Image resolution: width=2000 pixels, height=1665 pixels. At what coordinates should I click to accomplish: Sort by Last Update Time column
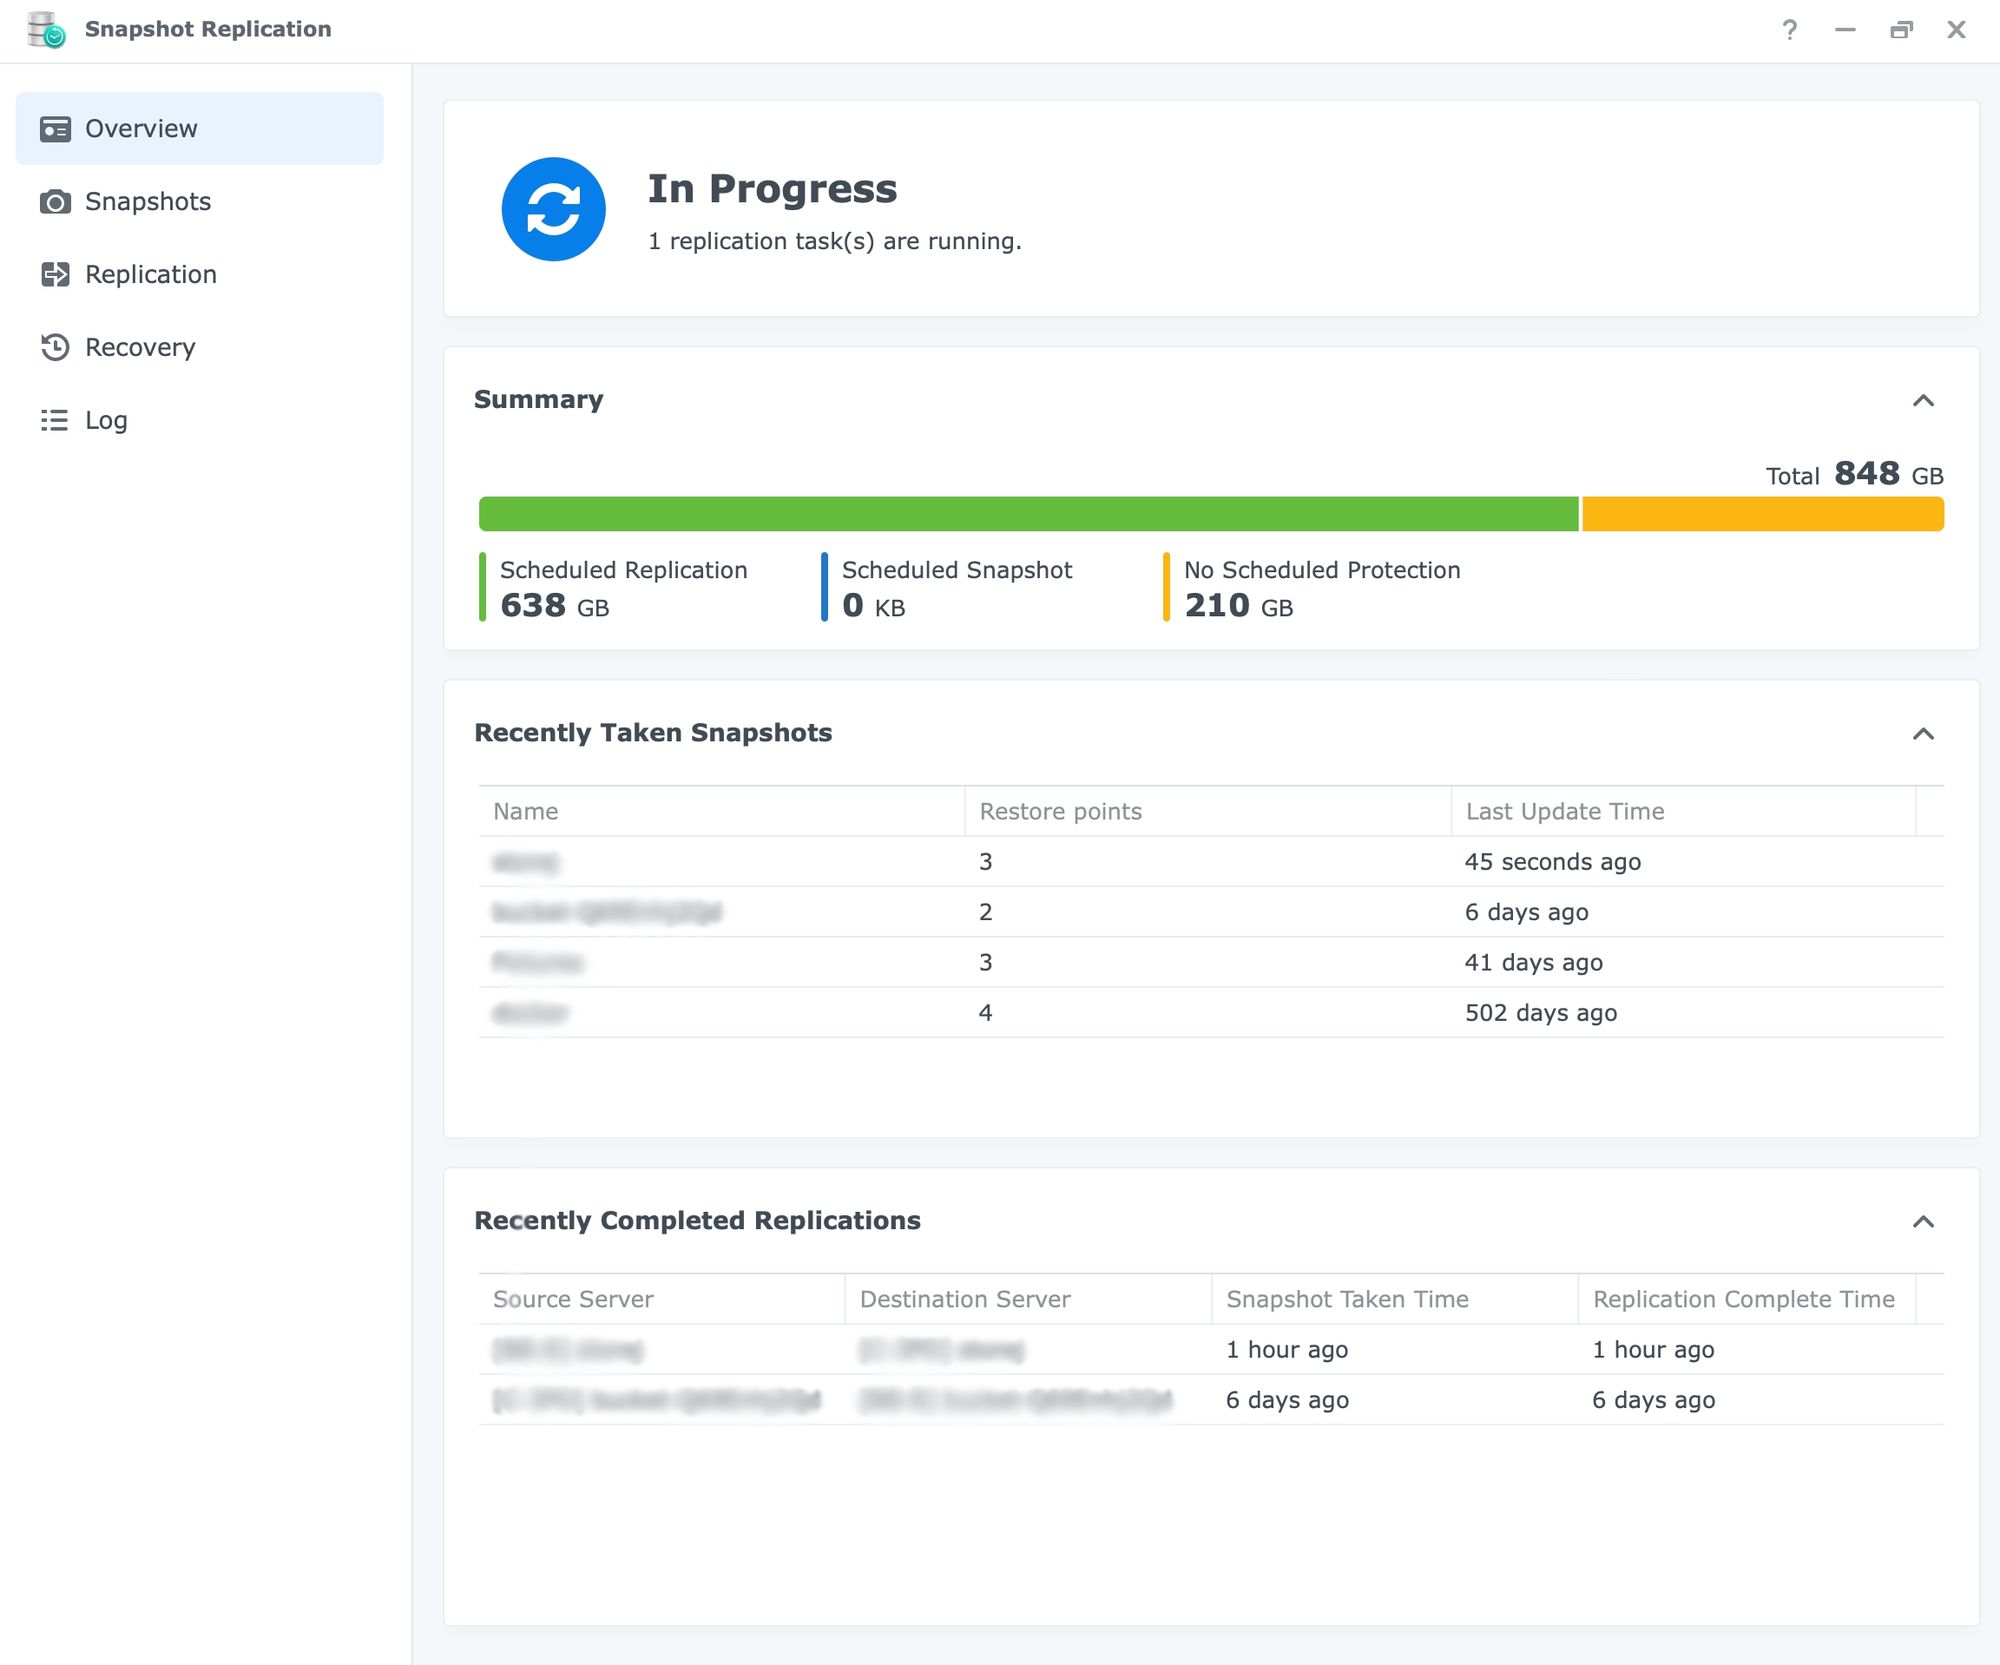1564,811
